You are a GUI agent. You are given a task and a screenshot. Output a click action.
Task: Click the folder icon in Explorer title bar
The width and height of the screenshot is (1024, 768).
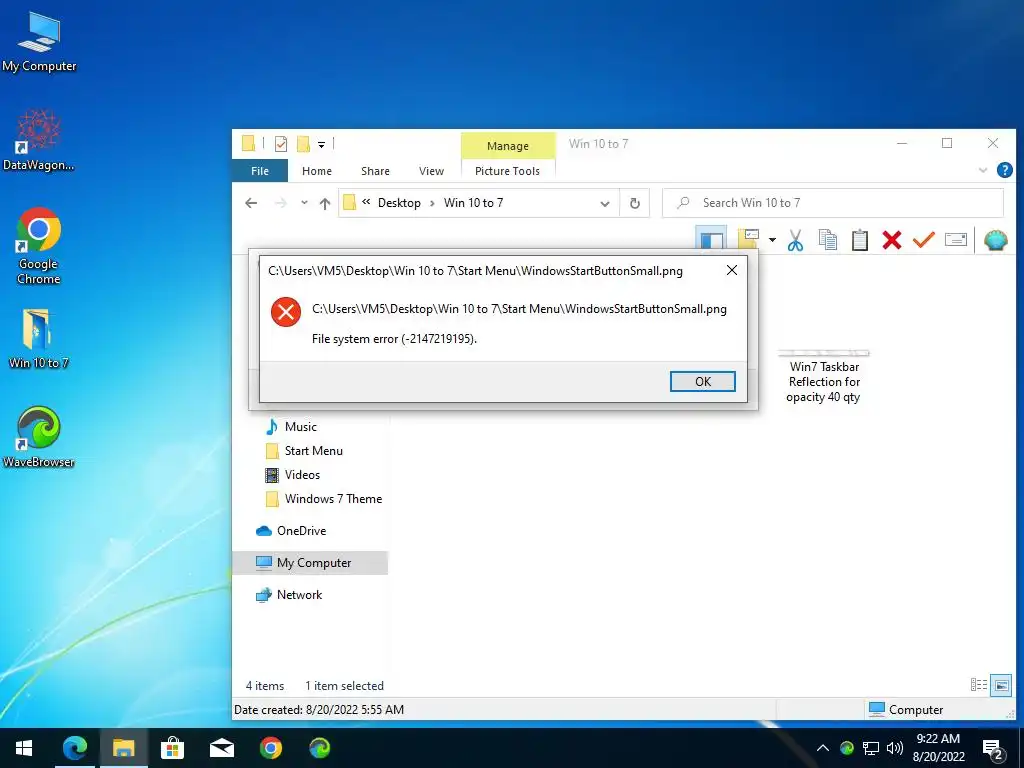click(248, 144)
